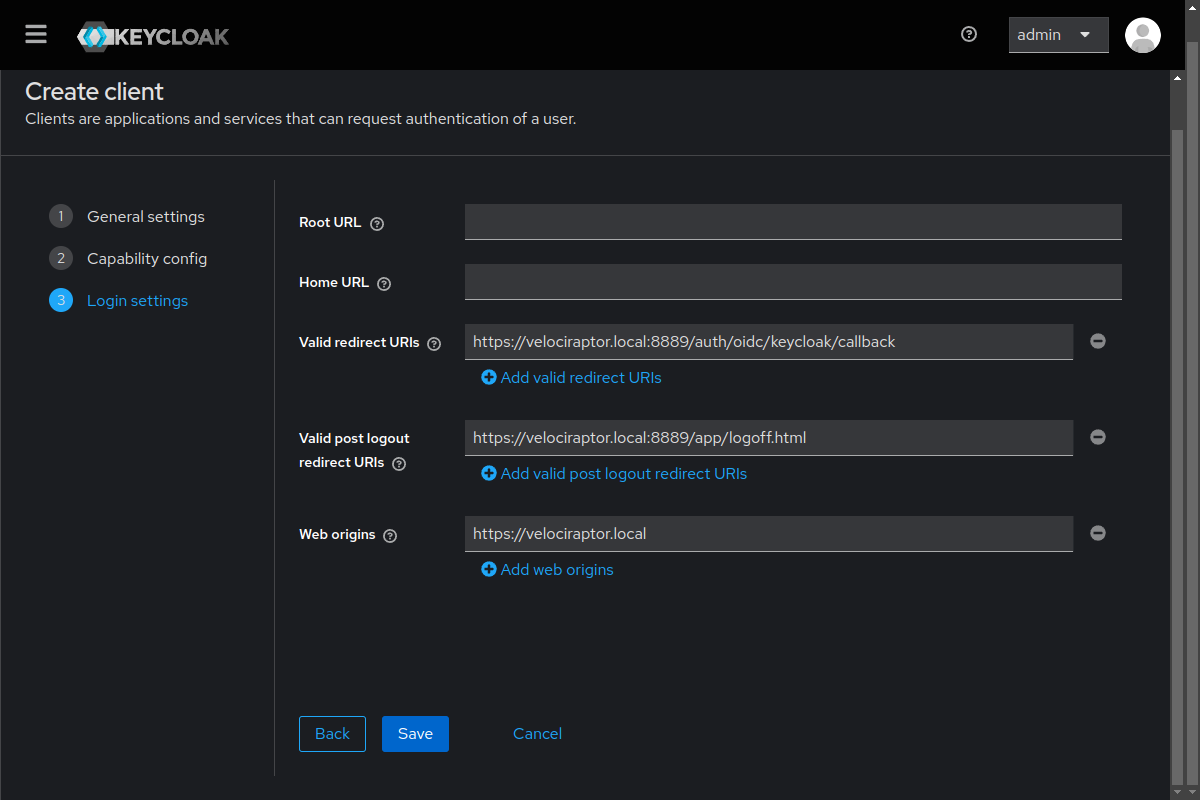Click Add web origins link
Viewport: 1200px width, 800px height.
548,570
